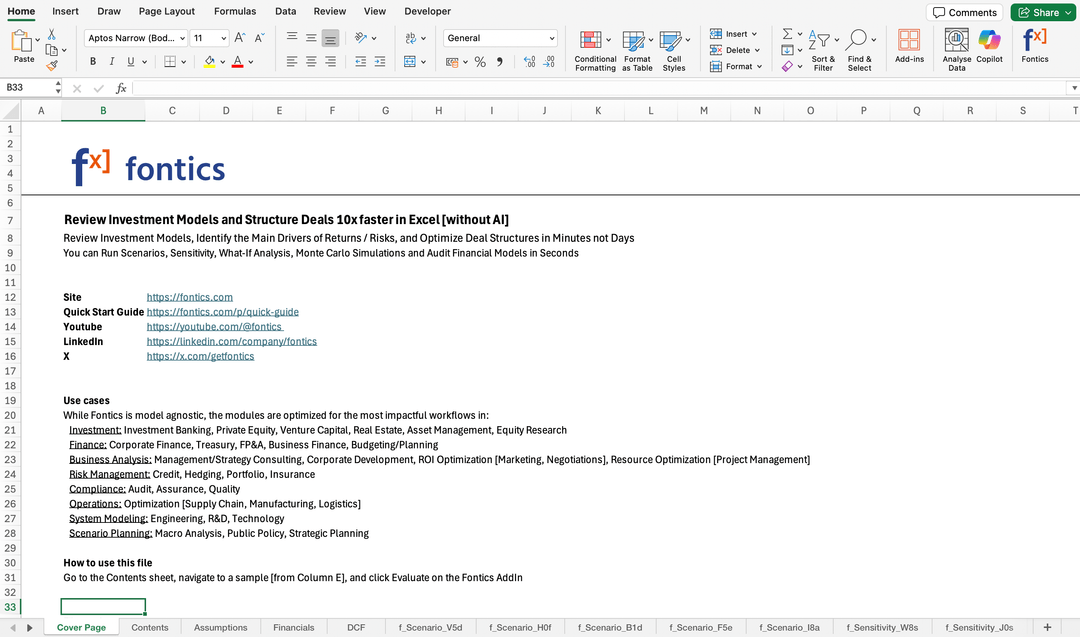Click the Analyse Data icon
The height and width of the screenshot is (637, 1080).
click(957, 40)
